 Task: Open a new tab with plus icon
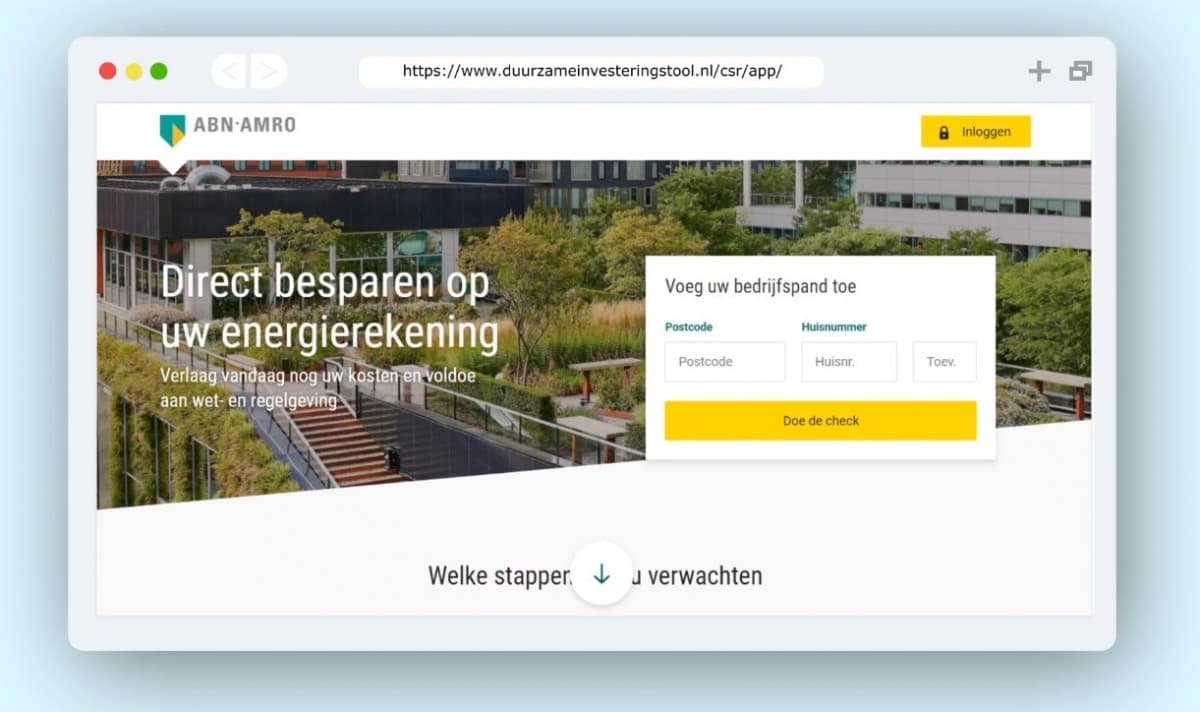click(1040, 71)
